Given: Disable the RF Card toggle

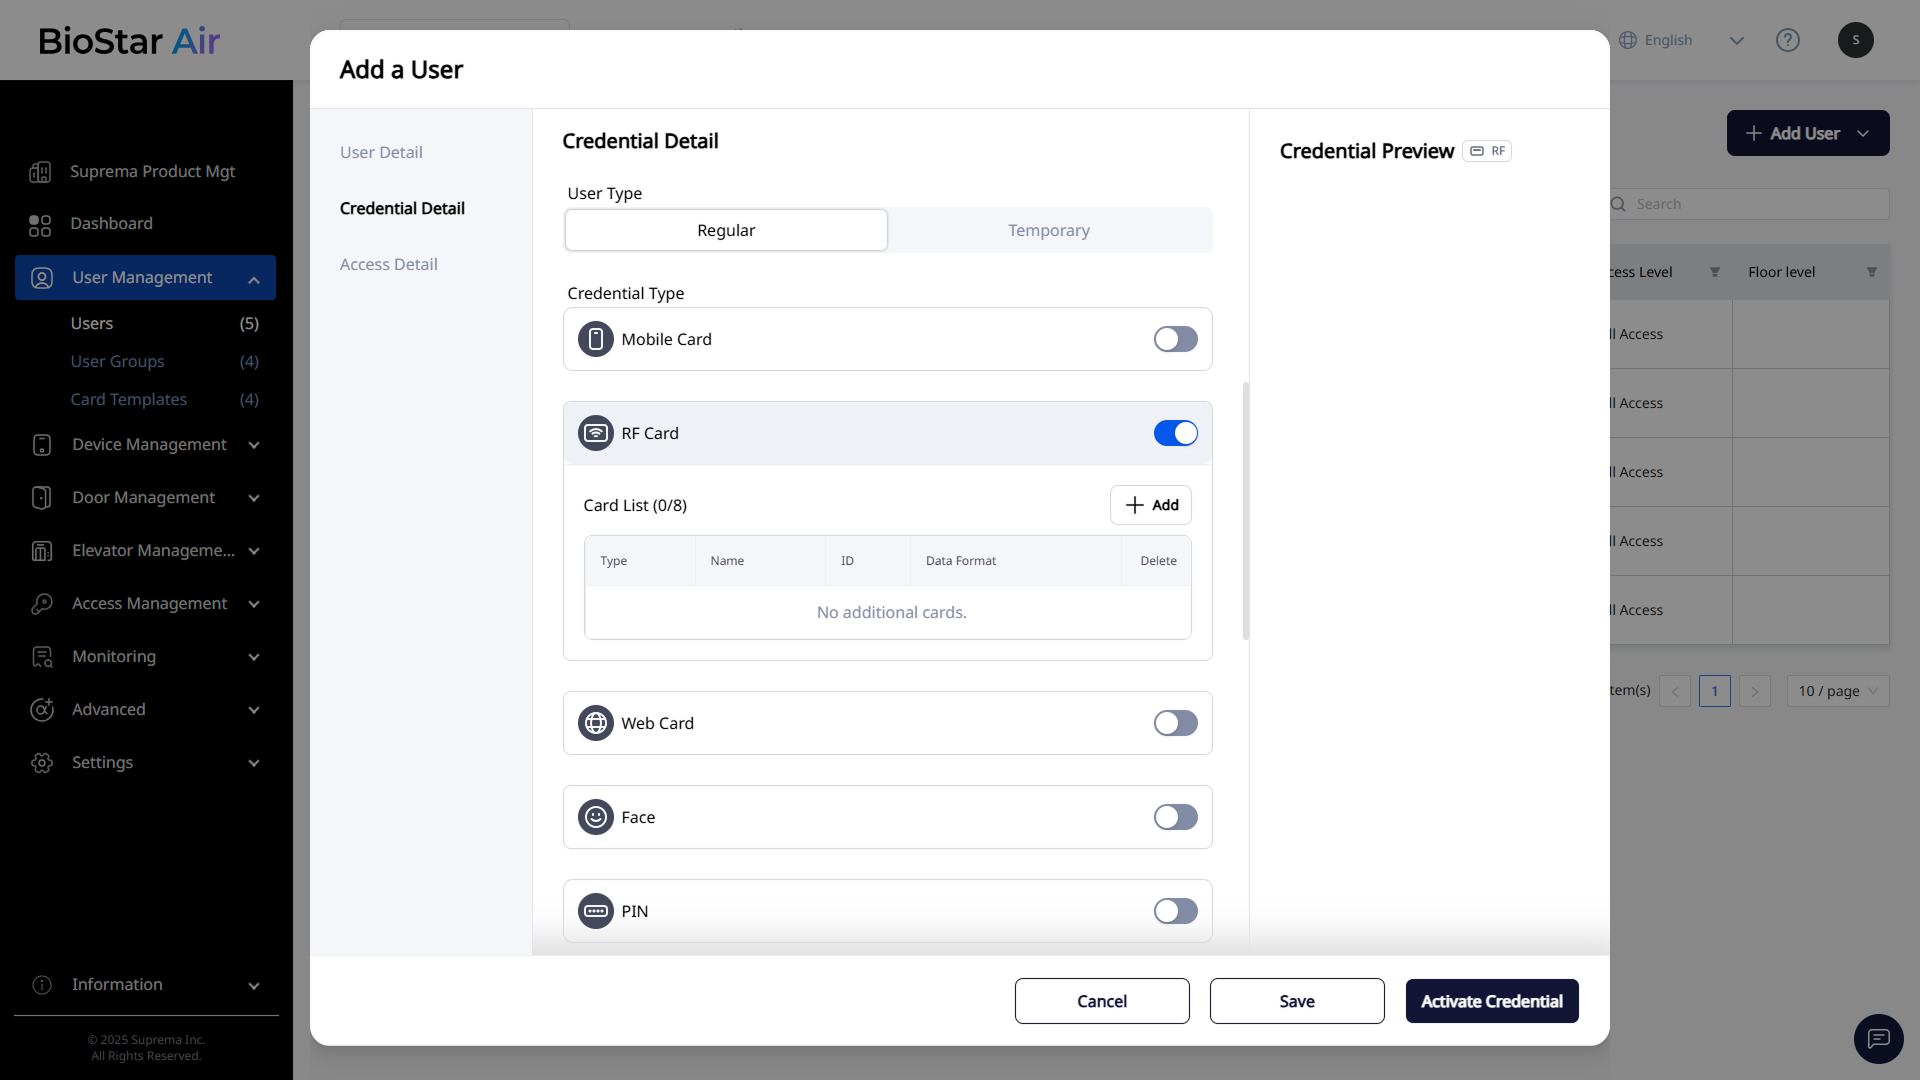Looking at the screenshot, I should click(x=1175, y=433).
